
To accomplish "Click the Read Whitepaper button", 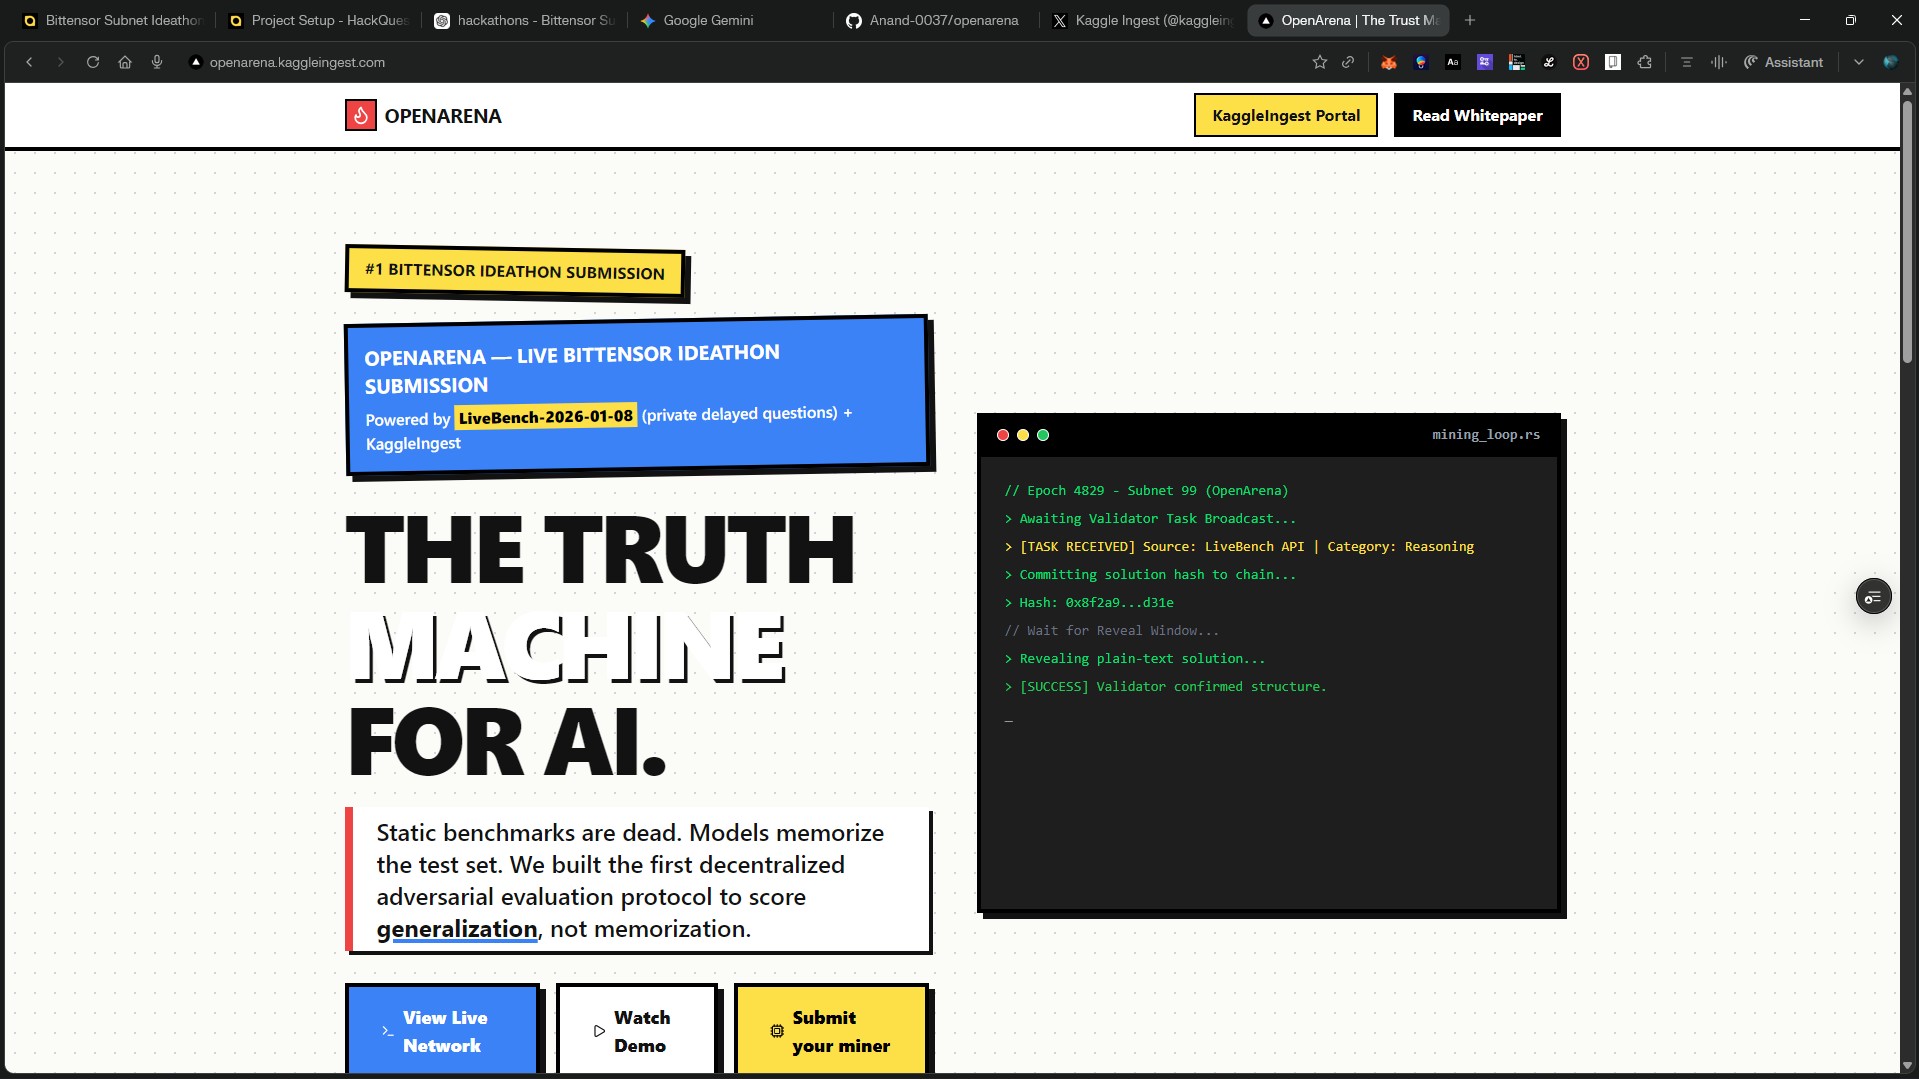I will click(x=1476, y=115).
